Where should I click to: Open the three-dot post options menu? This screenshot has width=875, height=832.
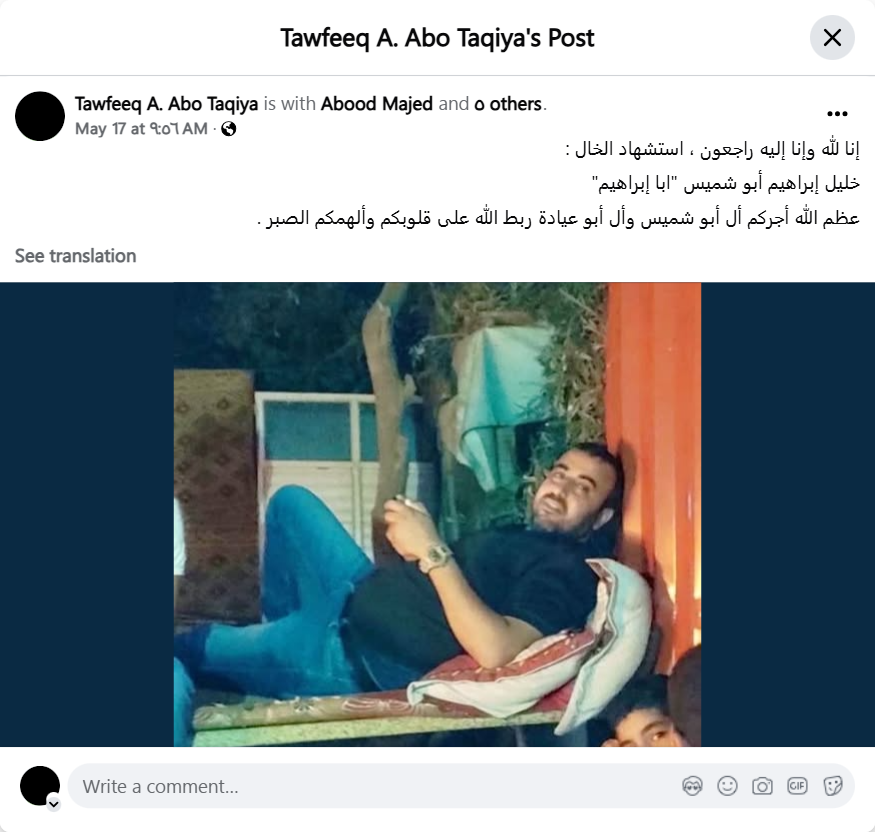pyautogui.click(x=837, y=114)
